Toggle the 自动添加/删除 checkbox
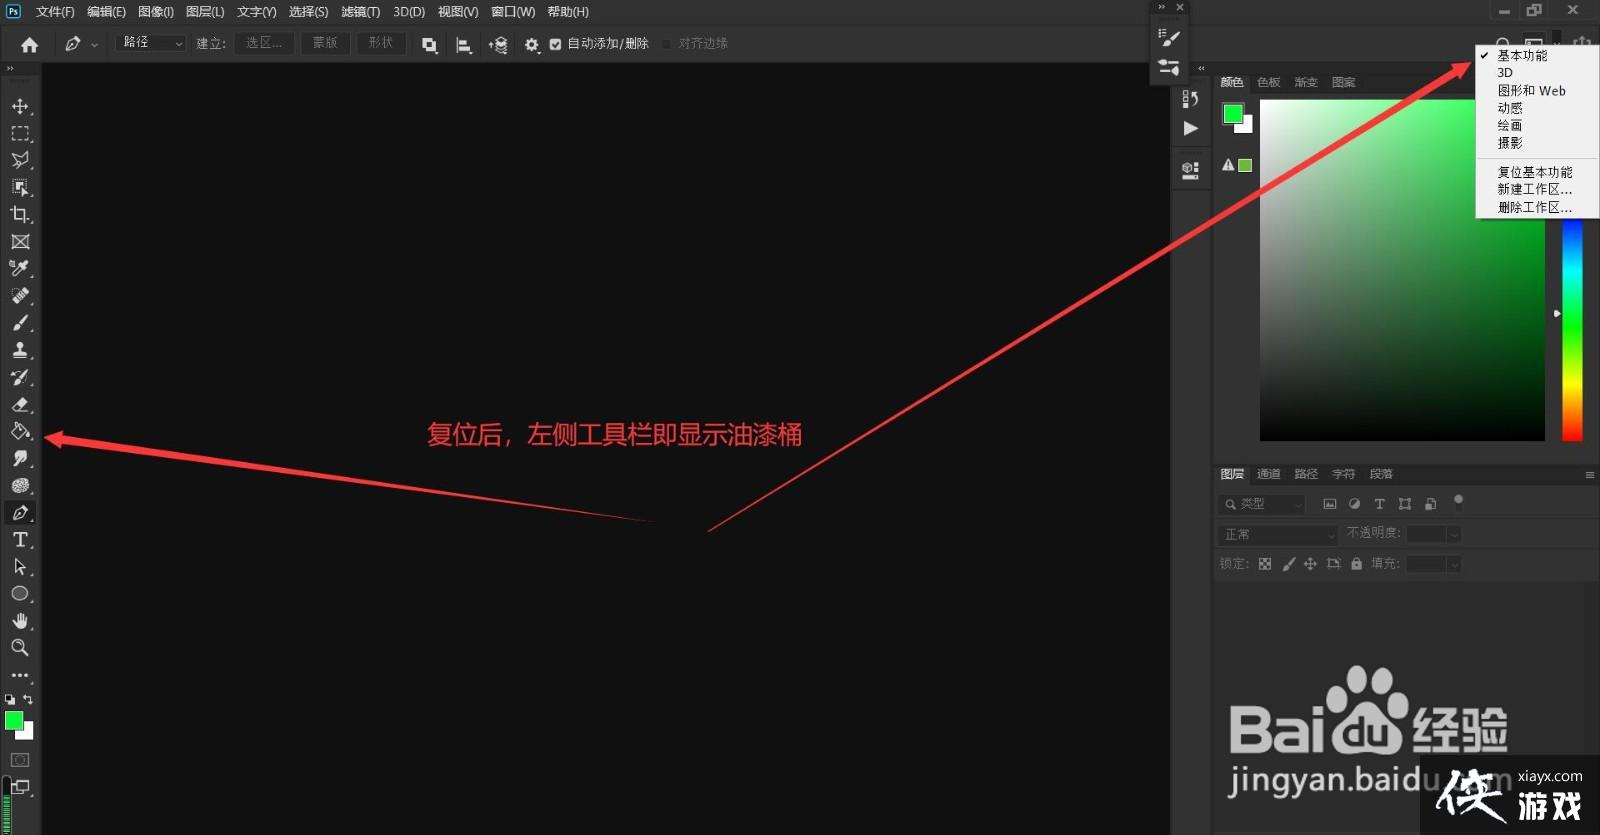Image resolution: width=1600 pixels, height=835 pixels. [555, 44]
